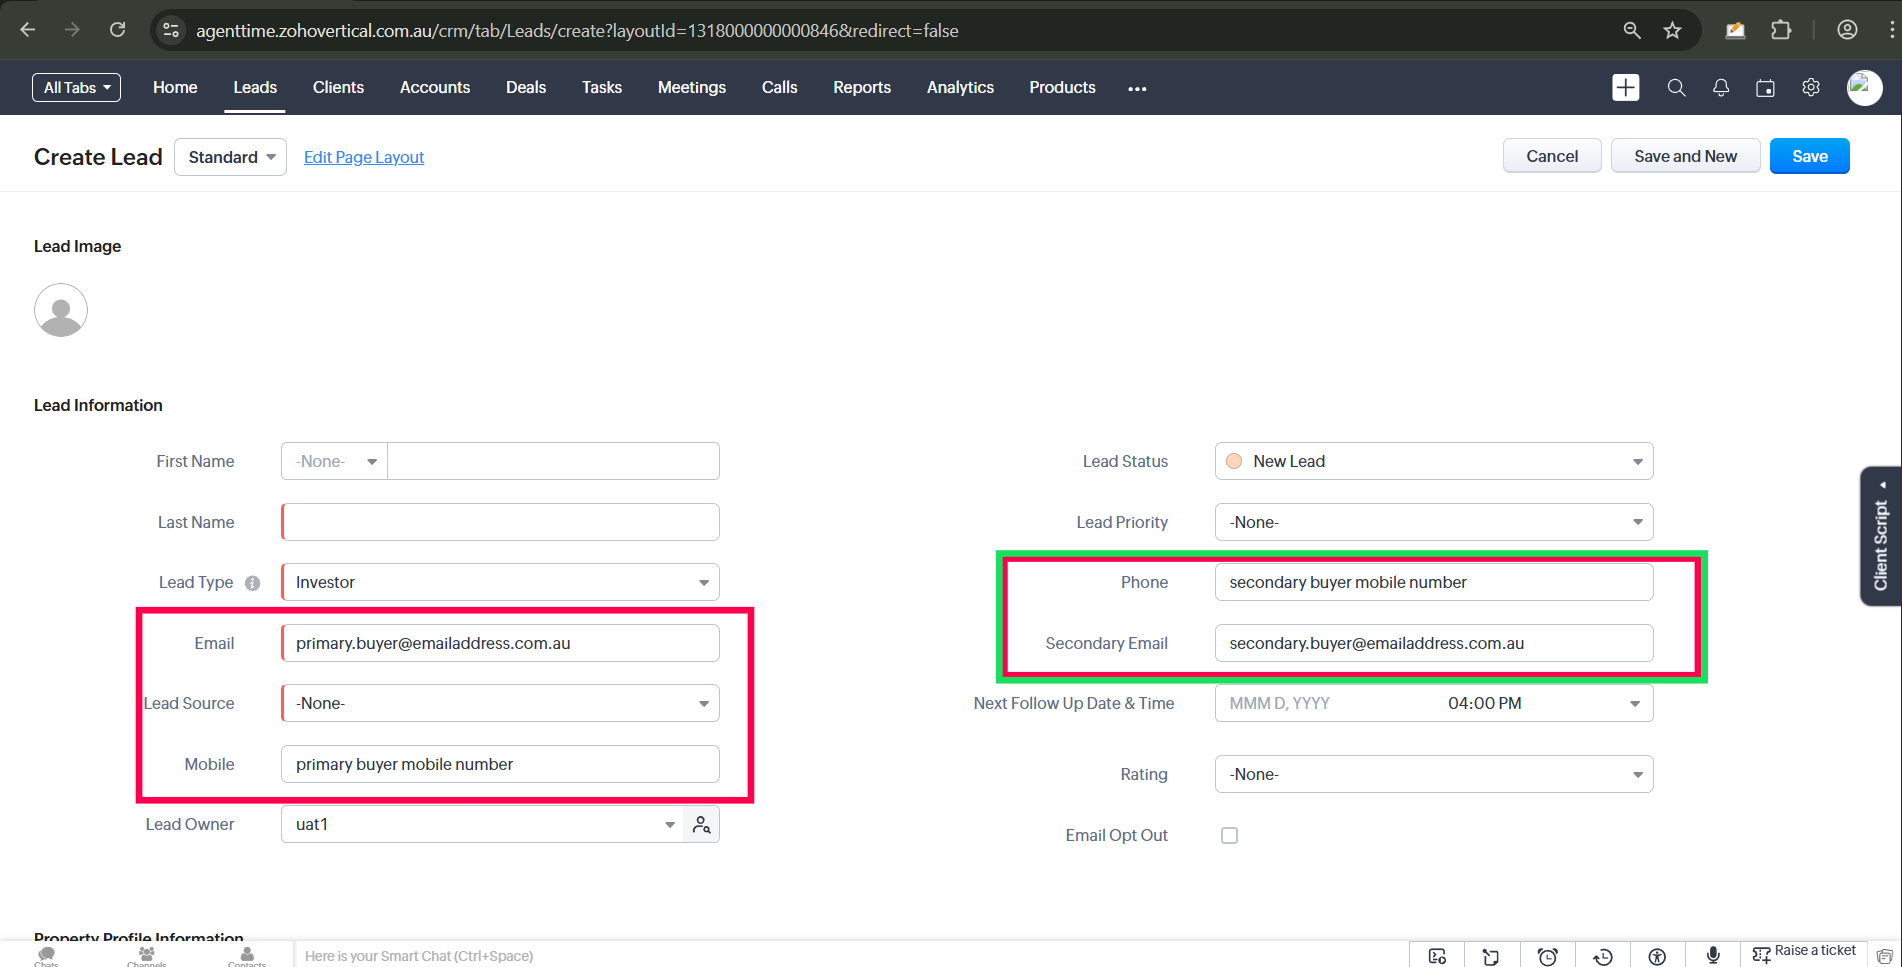1902x967 pixels.
Task: Click the lead owner user lookup icon
Action: (x=702, y=825)
